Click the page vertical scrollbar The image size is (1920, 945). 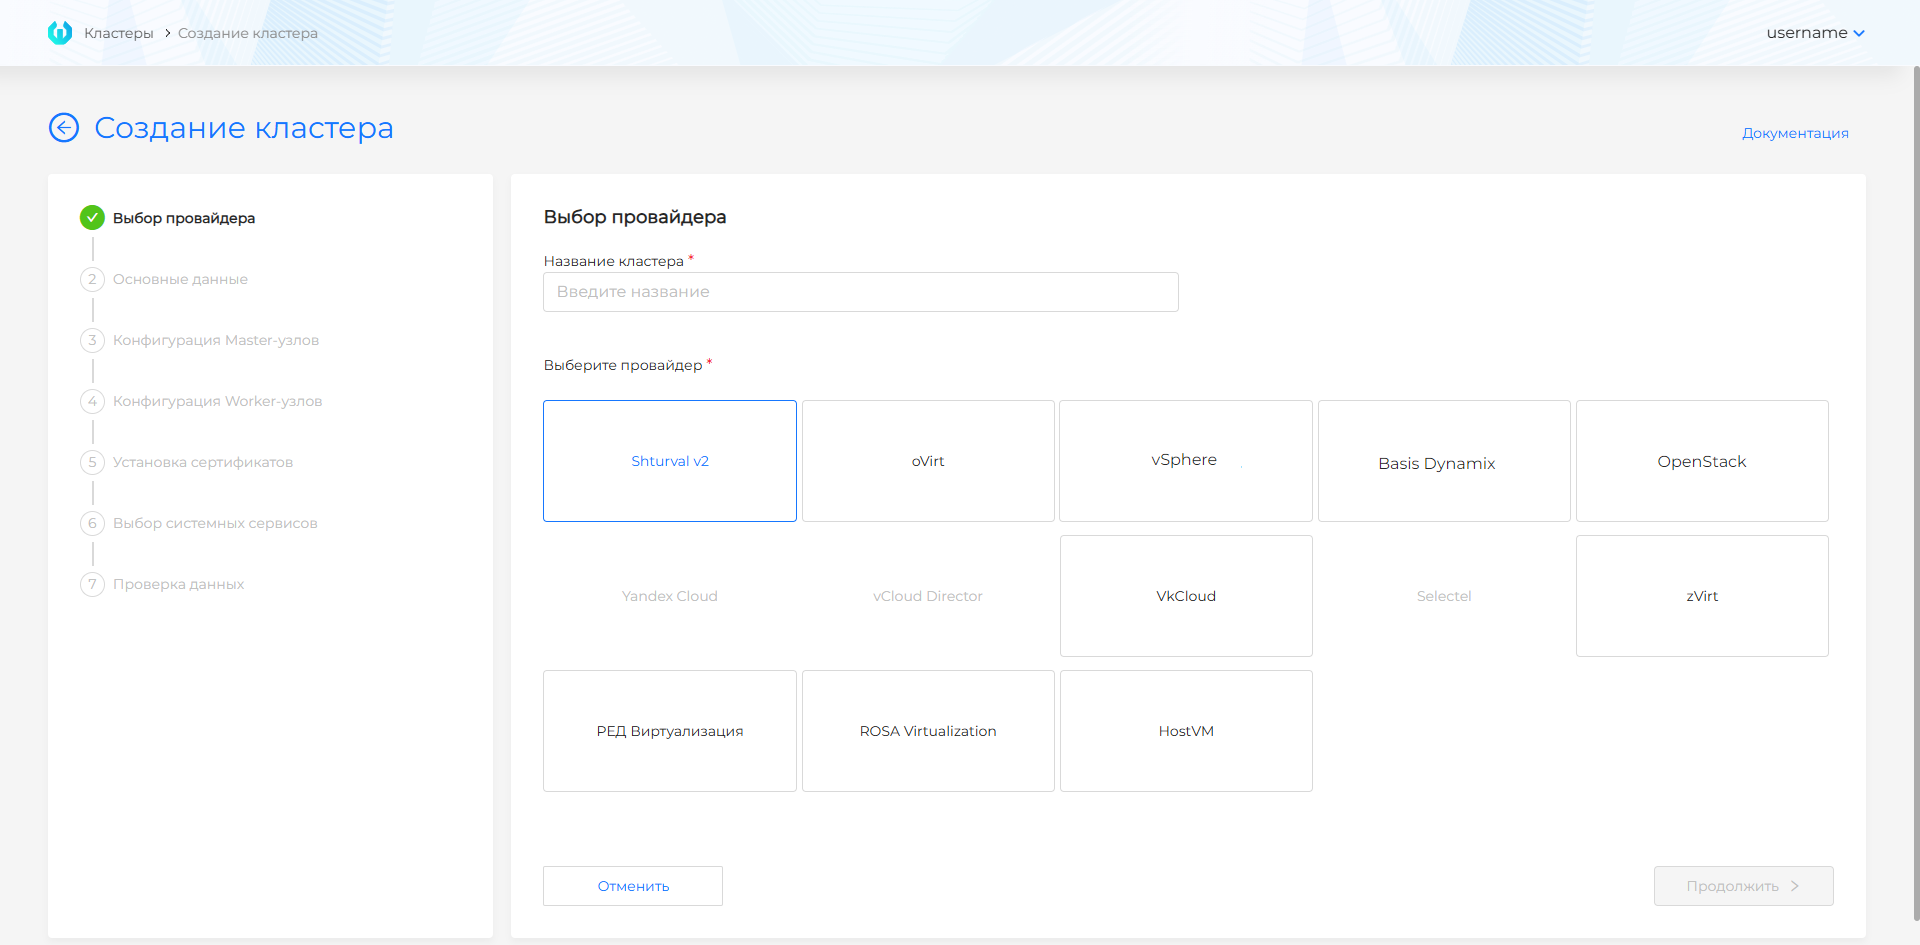1915,494
